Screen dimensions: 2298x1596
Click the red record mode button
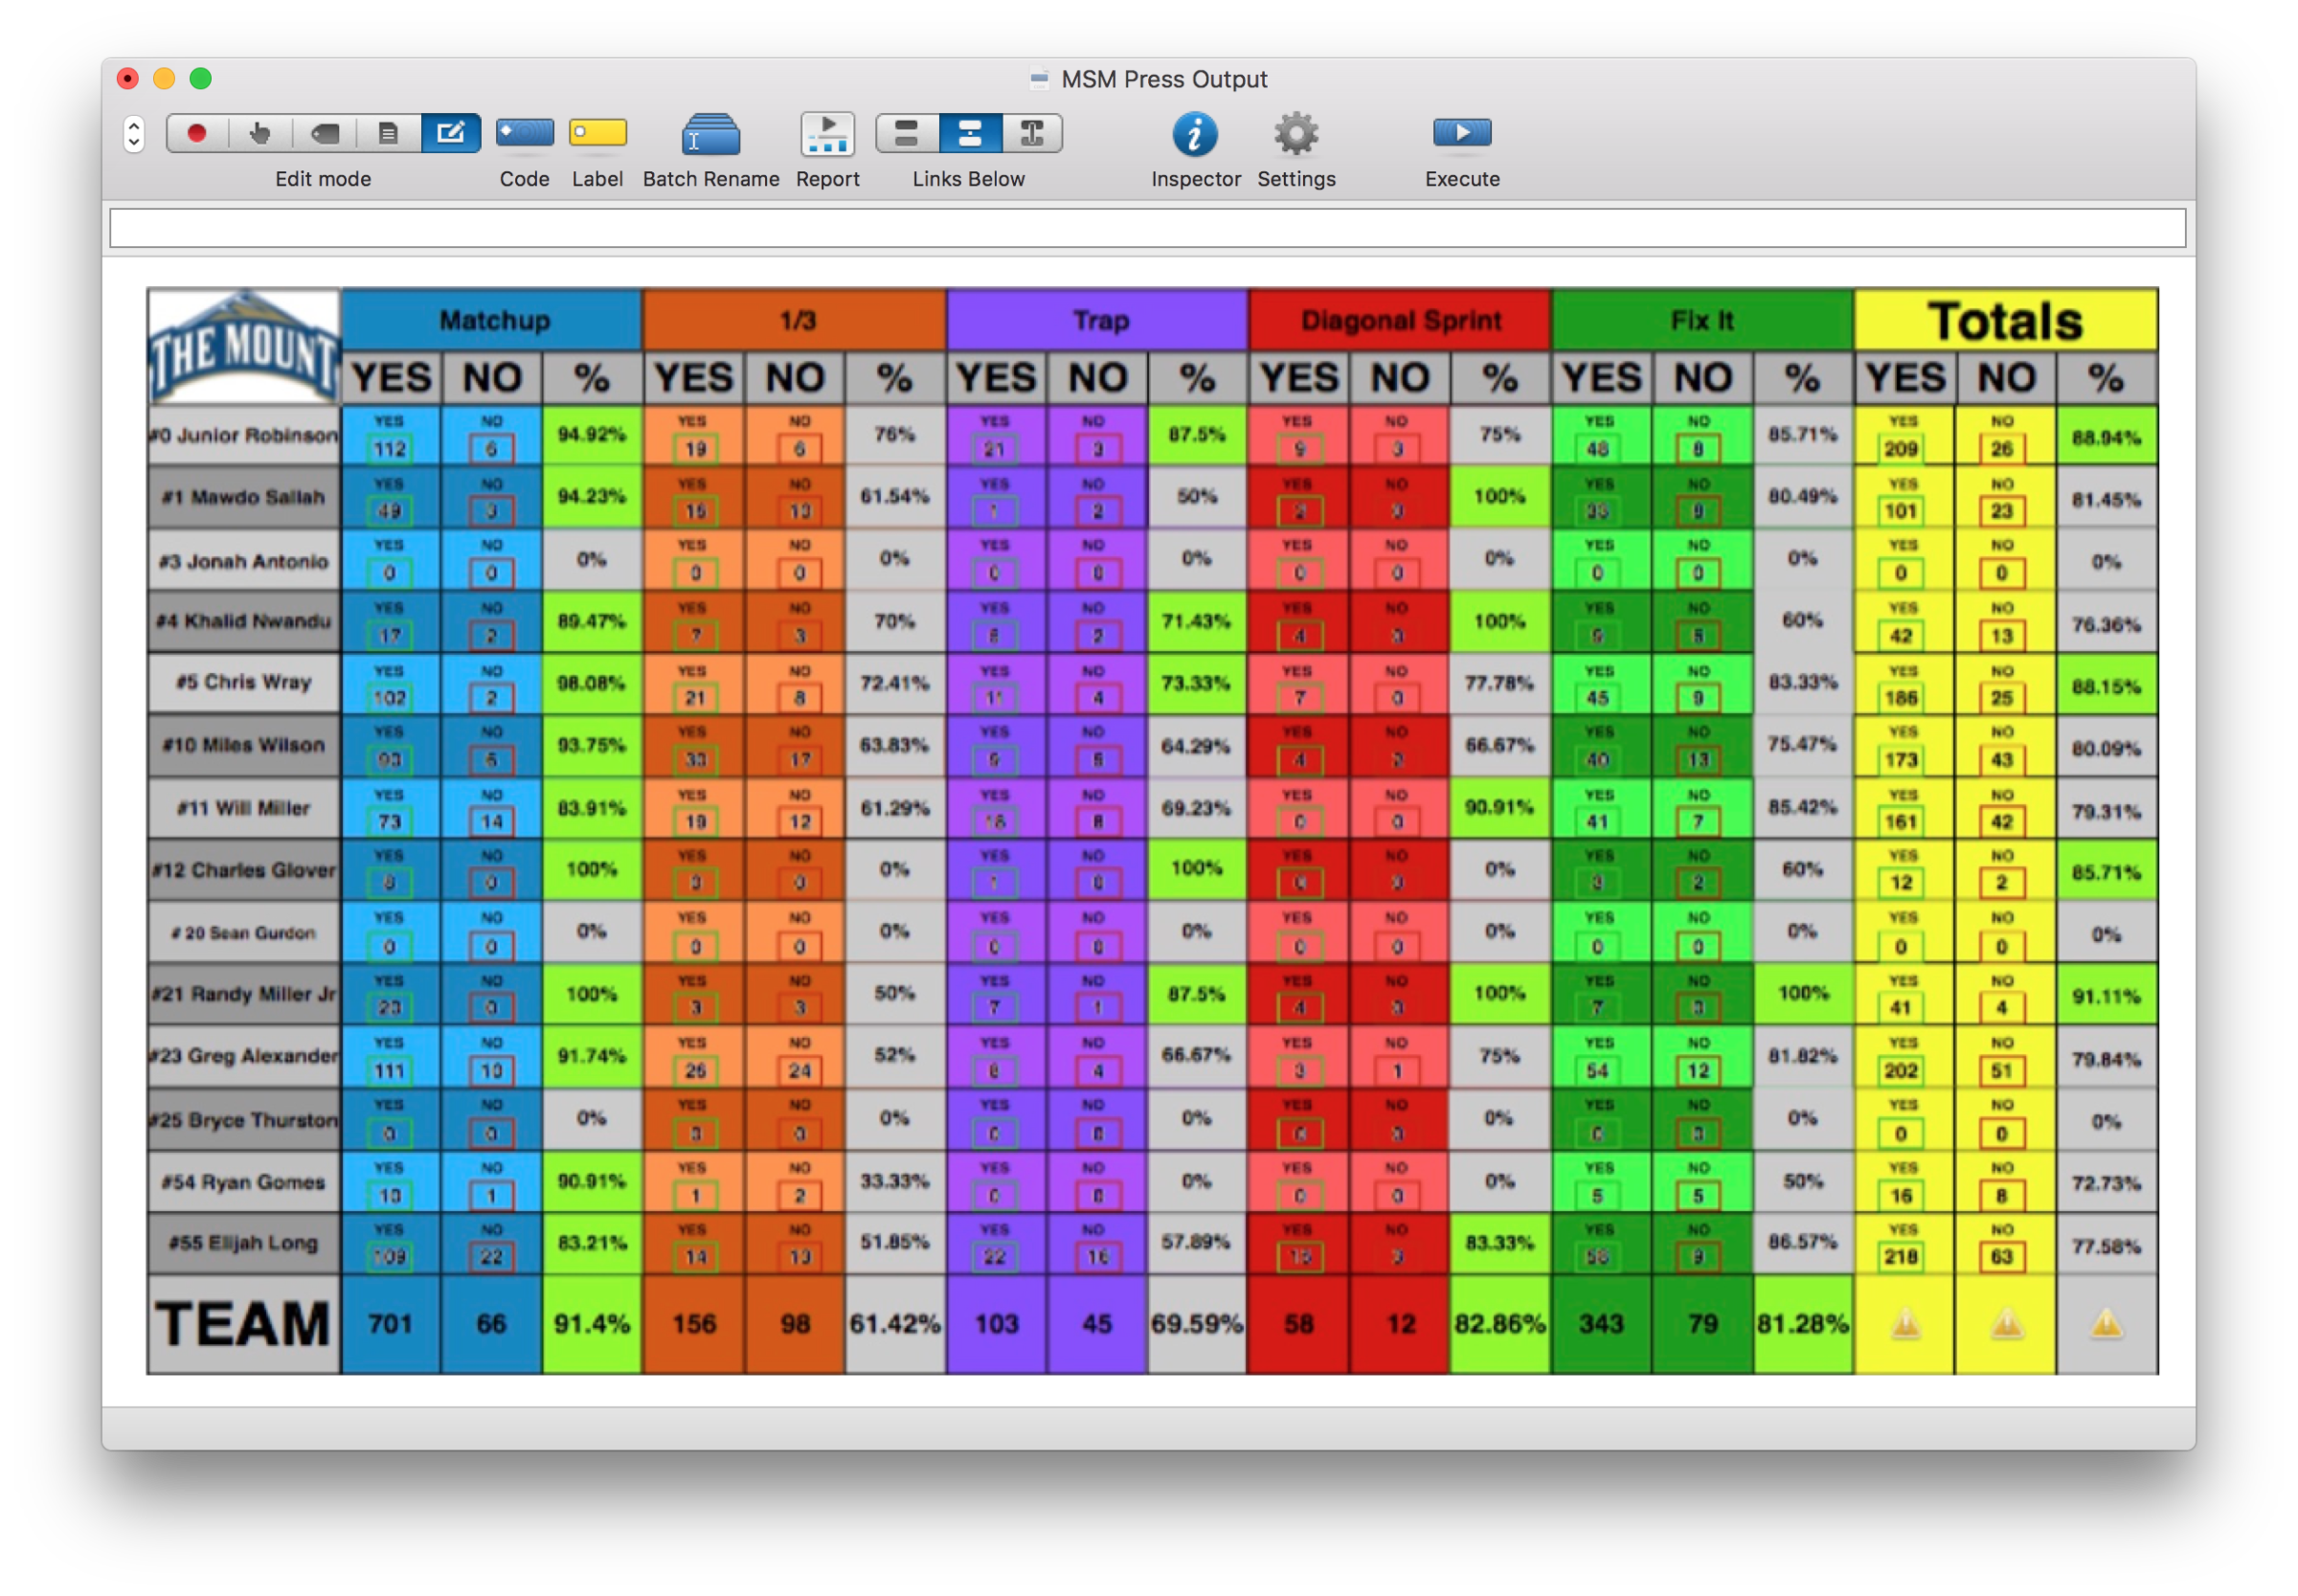point(197,133)
